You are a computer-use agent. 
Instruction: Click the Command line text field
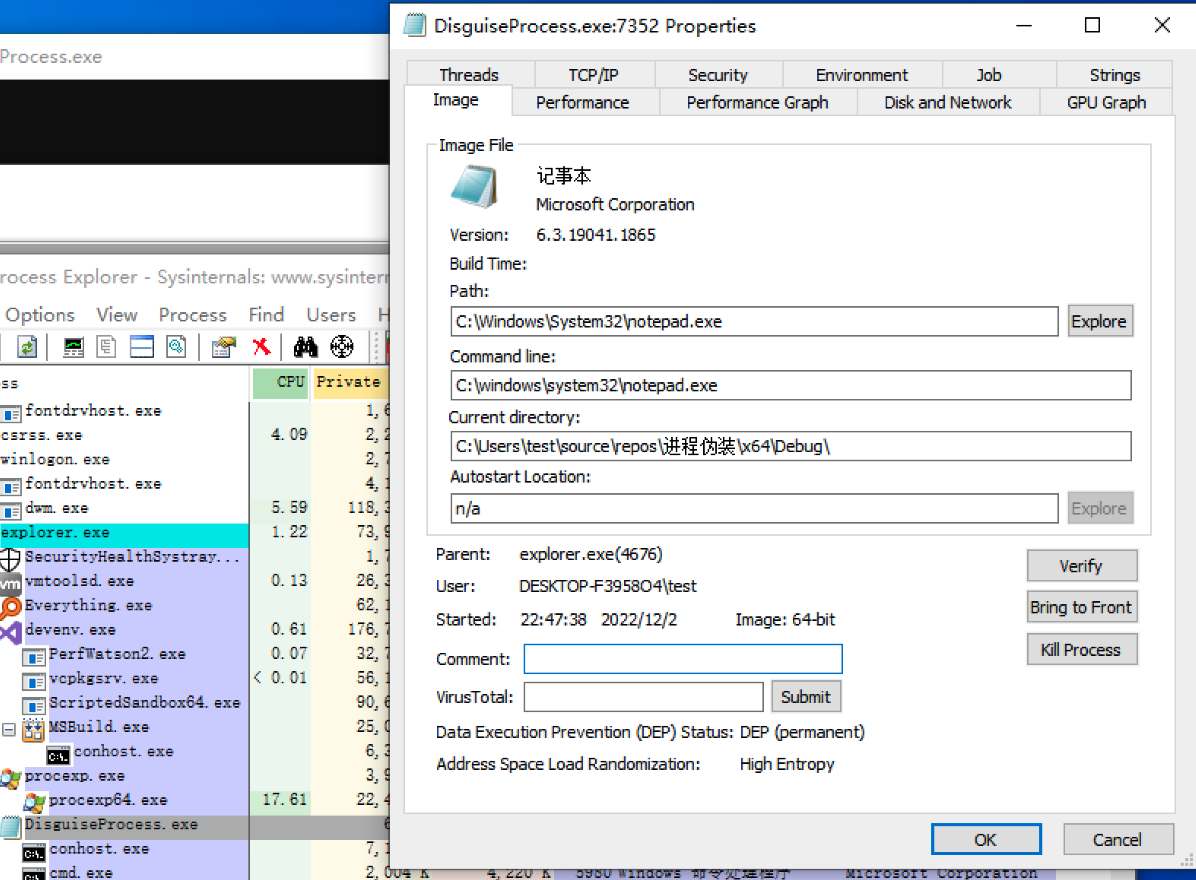pos(790,385)
